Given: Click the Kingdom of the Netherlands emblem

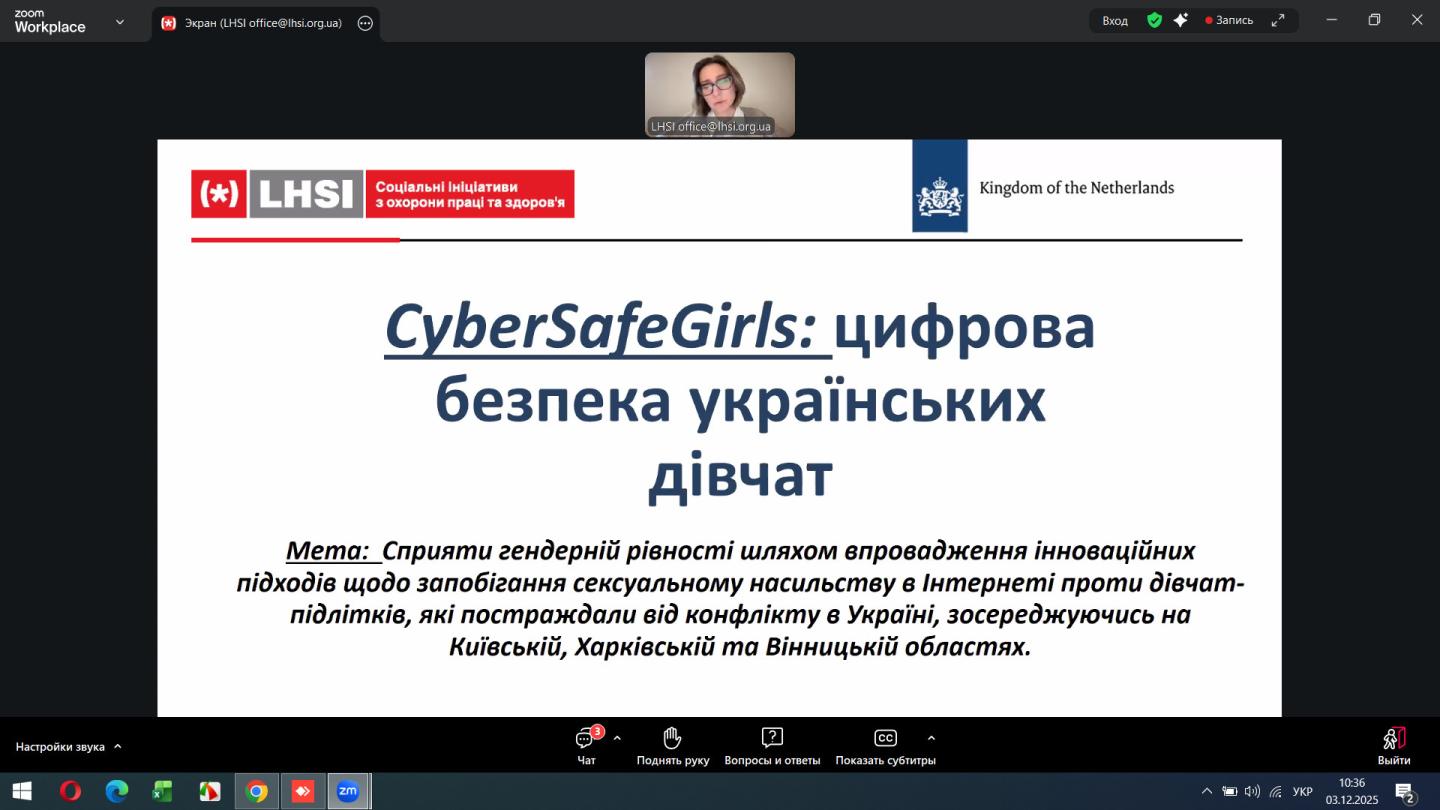Looking at the screenshot, I should tap(940, 186).
